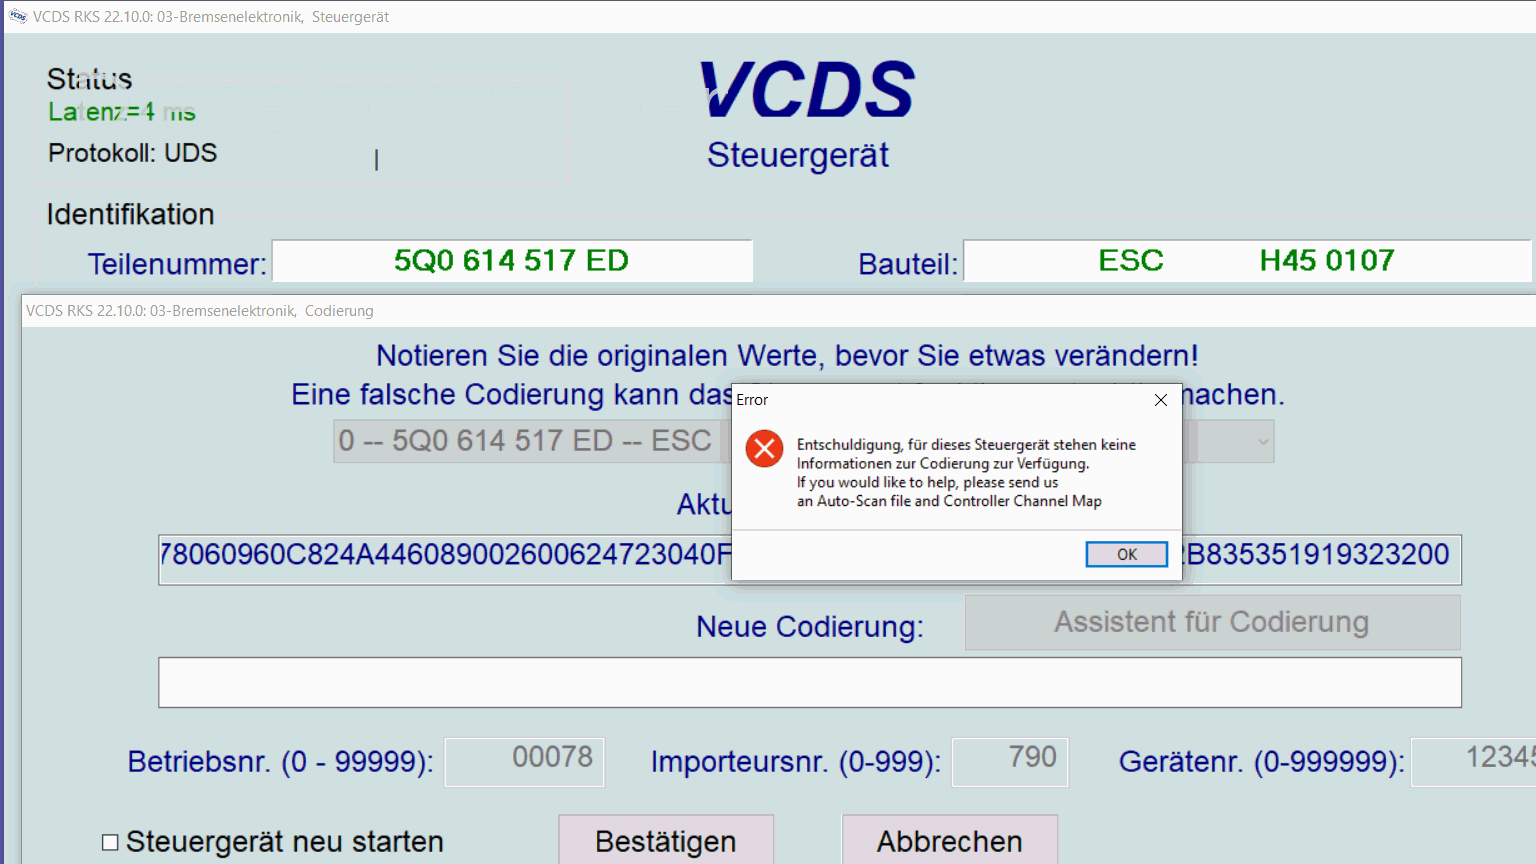Close the Error dialog with X
The height and width of the screenshot is (864, 1536).
[1161, 400]
